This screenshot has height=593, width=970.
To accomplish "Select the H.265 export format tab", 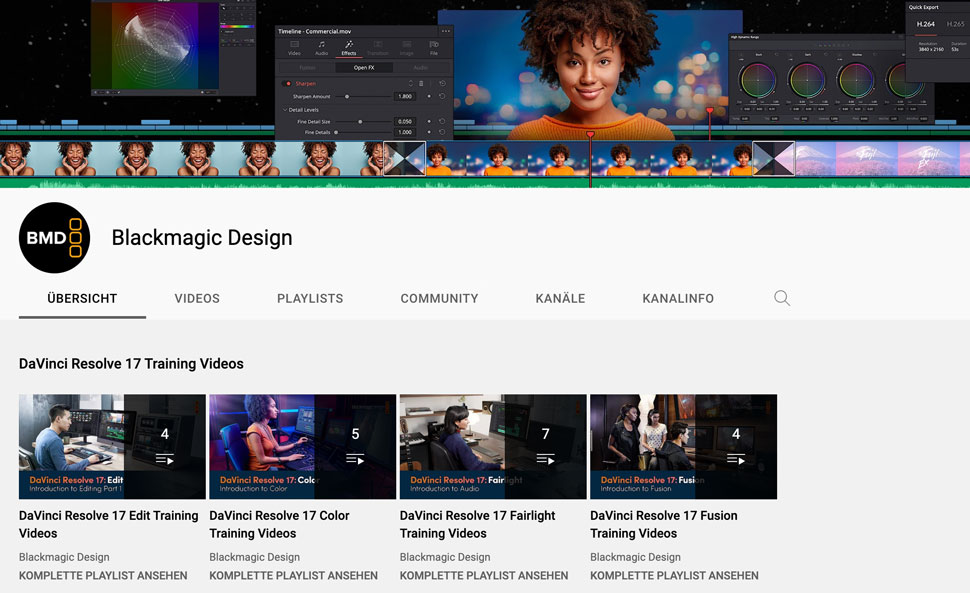I will [956, 24].
